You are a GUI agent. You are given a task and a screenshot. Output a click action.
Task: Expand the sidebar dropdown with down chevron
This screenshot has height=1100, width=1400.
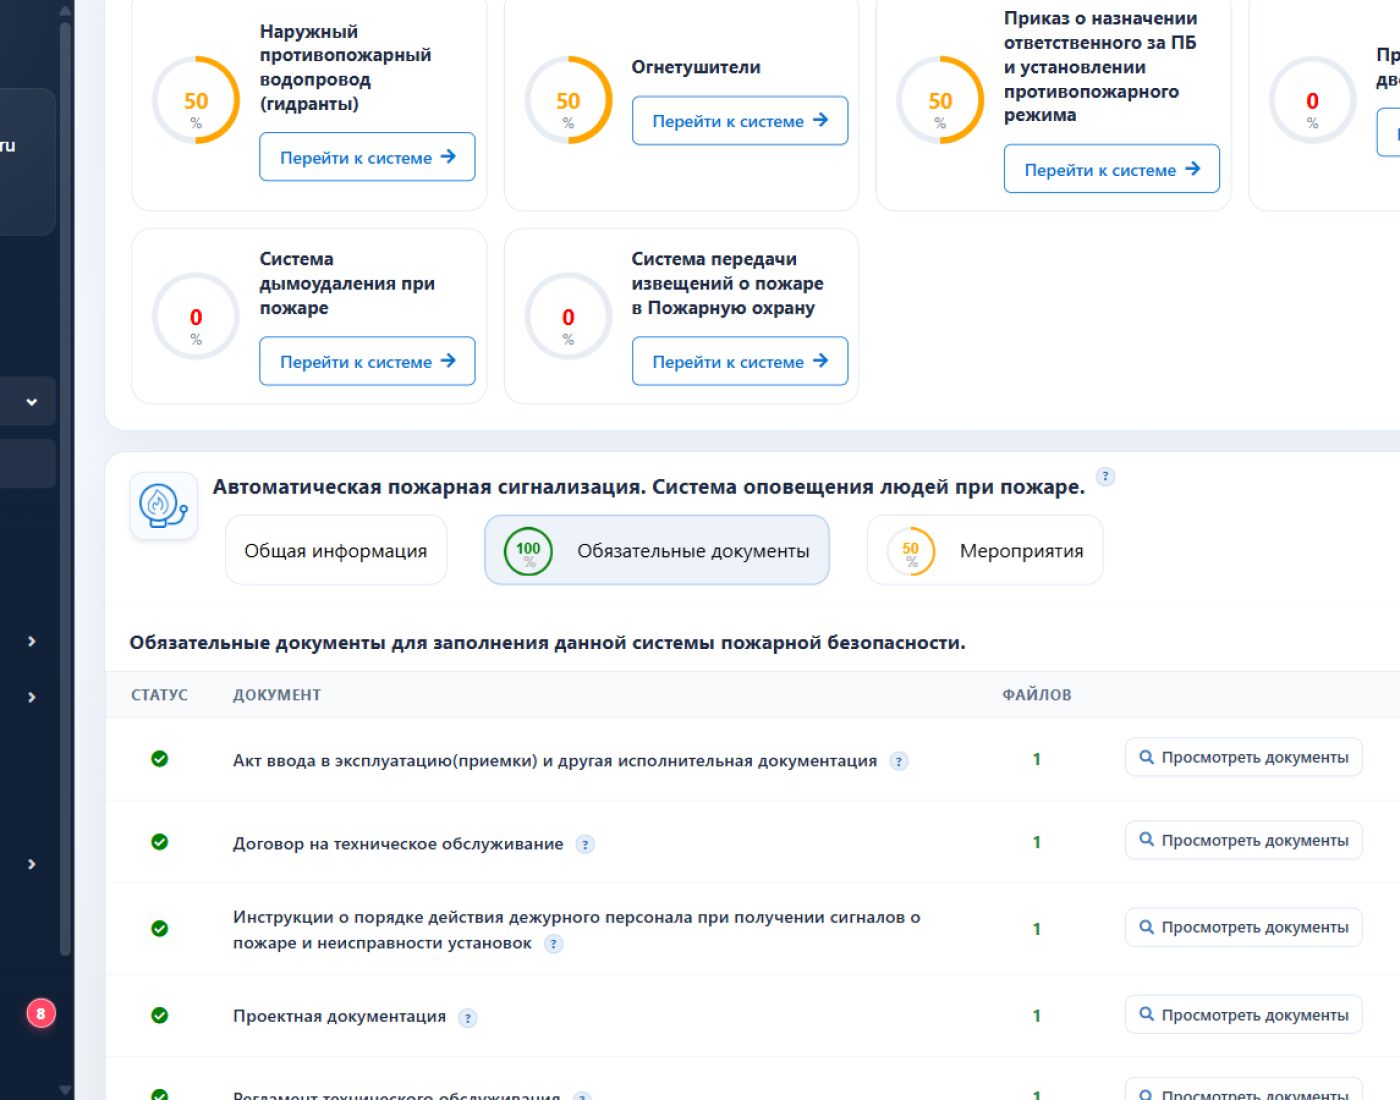(x=32, y=402)
